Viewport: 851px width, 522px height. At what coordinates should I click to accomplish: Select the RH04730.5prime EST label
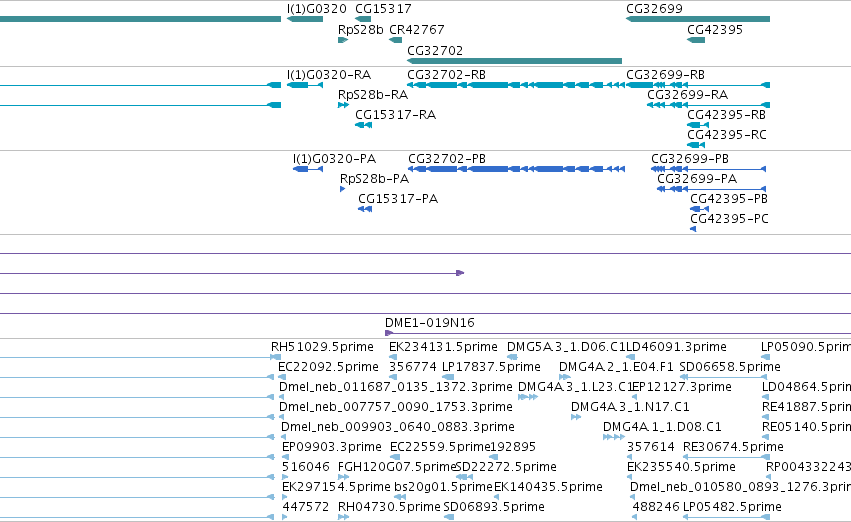(389, 507)
